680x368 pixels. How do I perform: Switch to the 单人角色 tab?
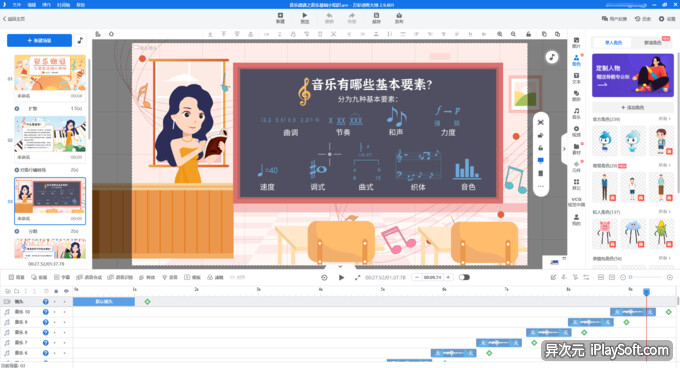click(x=613, y=42)
